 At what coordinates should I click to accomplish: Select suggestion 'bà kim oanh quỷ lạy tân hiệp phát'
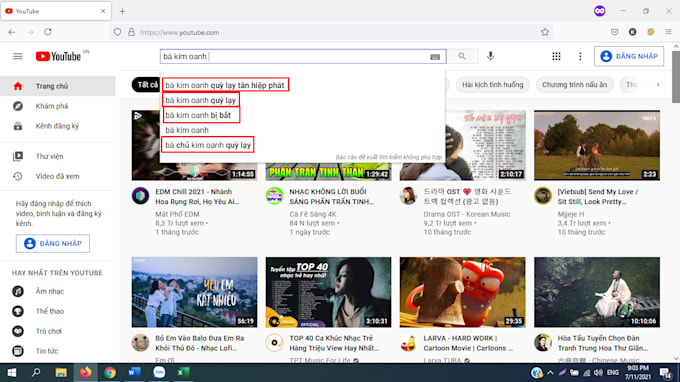click(x=225, y=85)
